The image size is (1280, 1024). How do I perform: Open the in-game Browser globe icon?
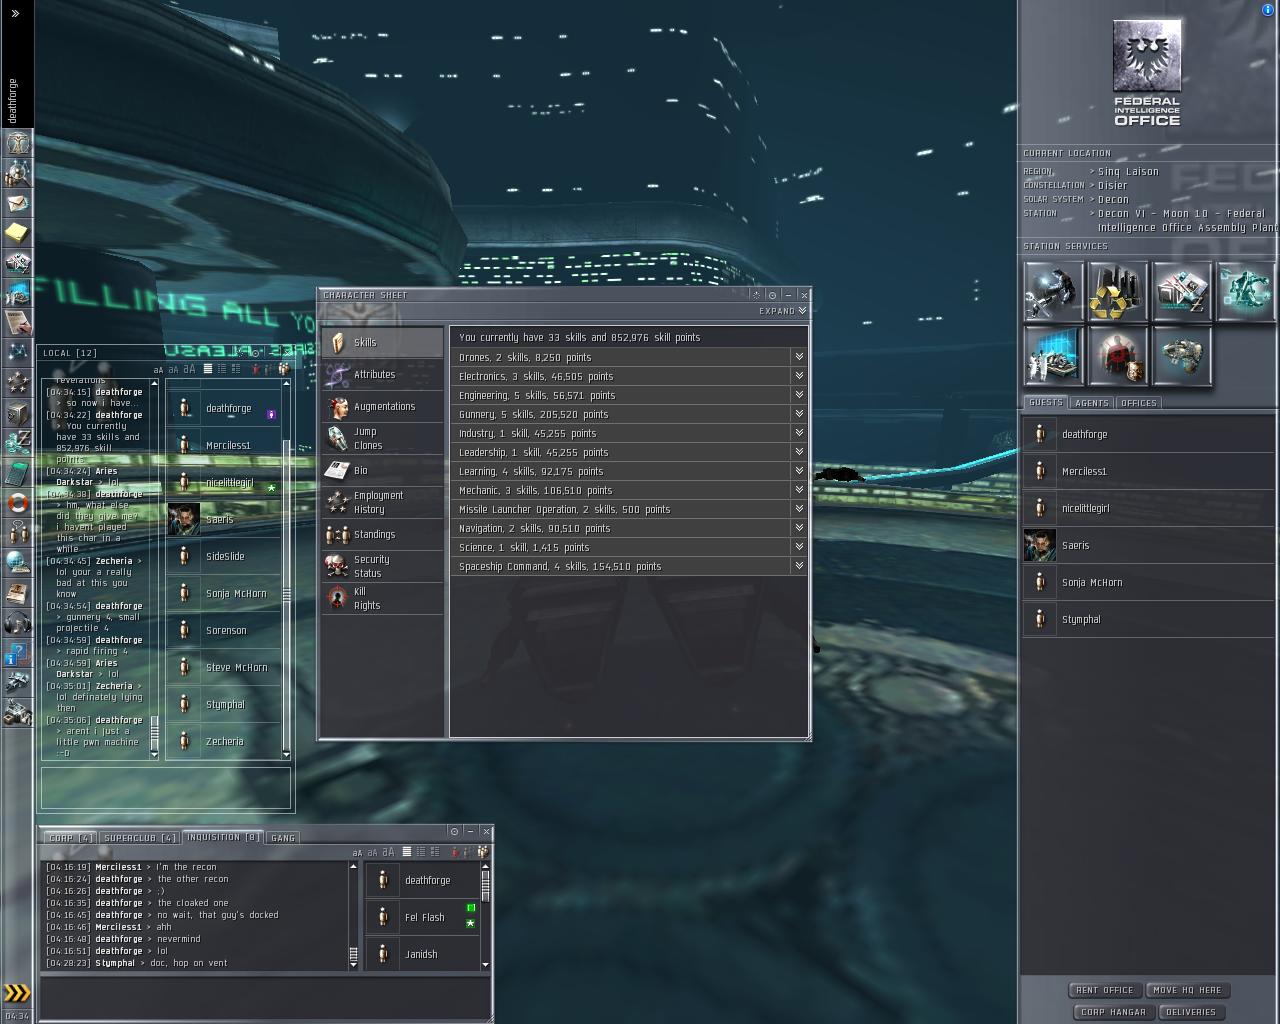[17, 562]
